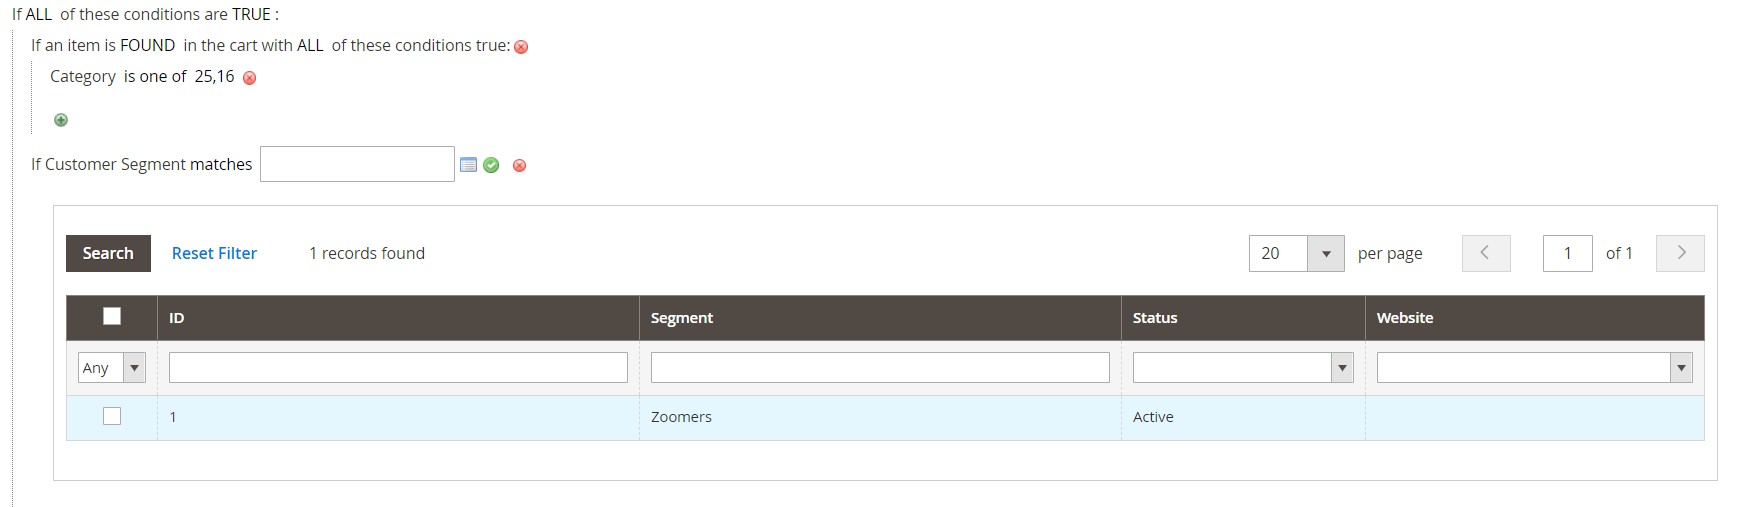
Task: Sort by the Segment column header
Action: [682, 318]
